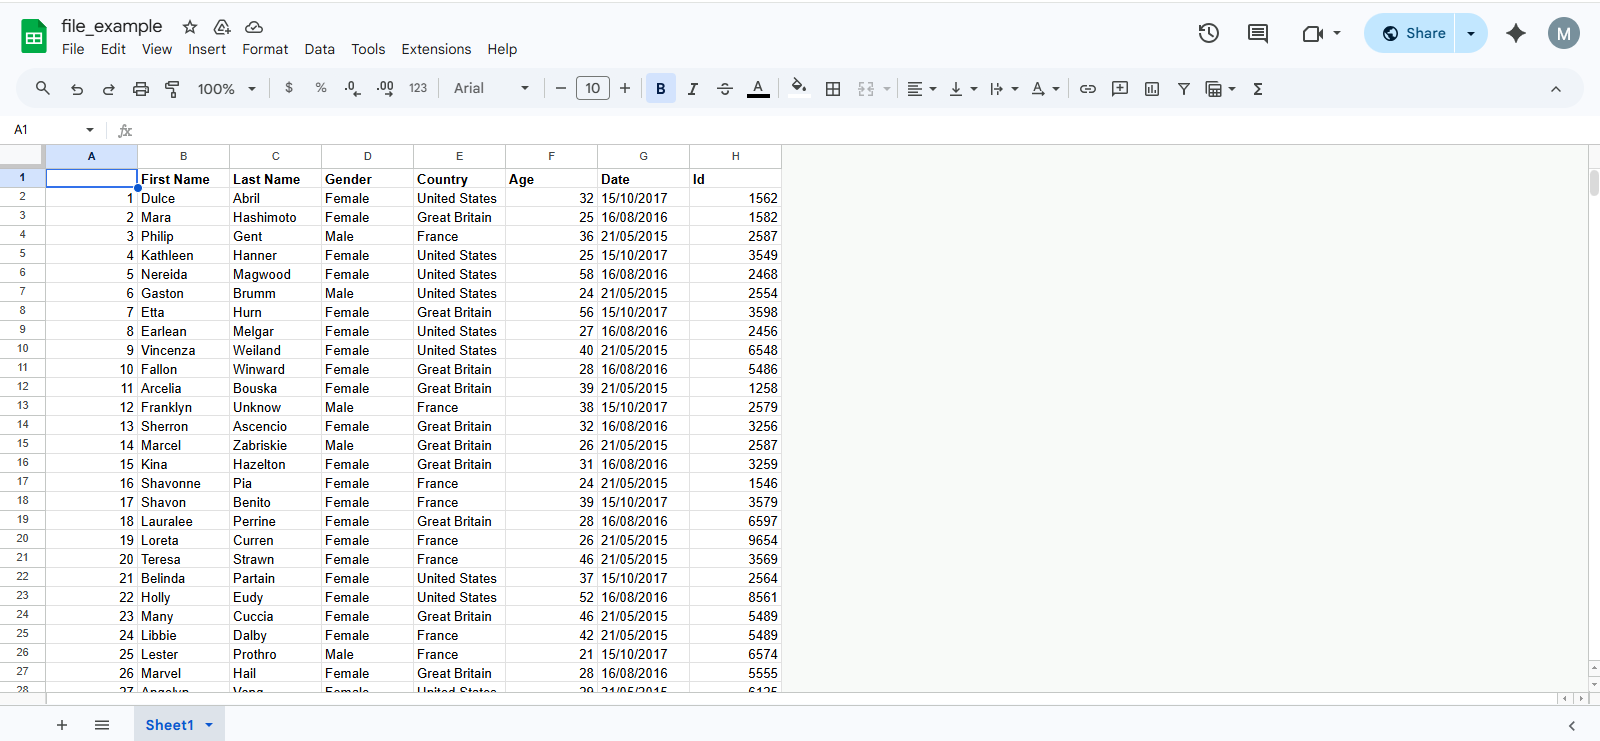Undo the last action

77,89
